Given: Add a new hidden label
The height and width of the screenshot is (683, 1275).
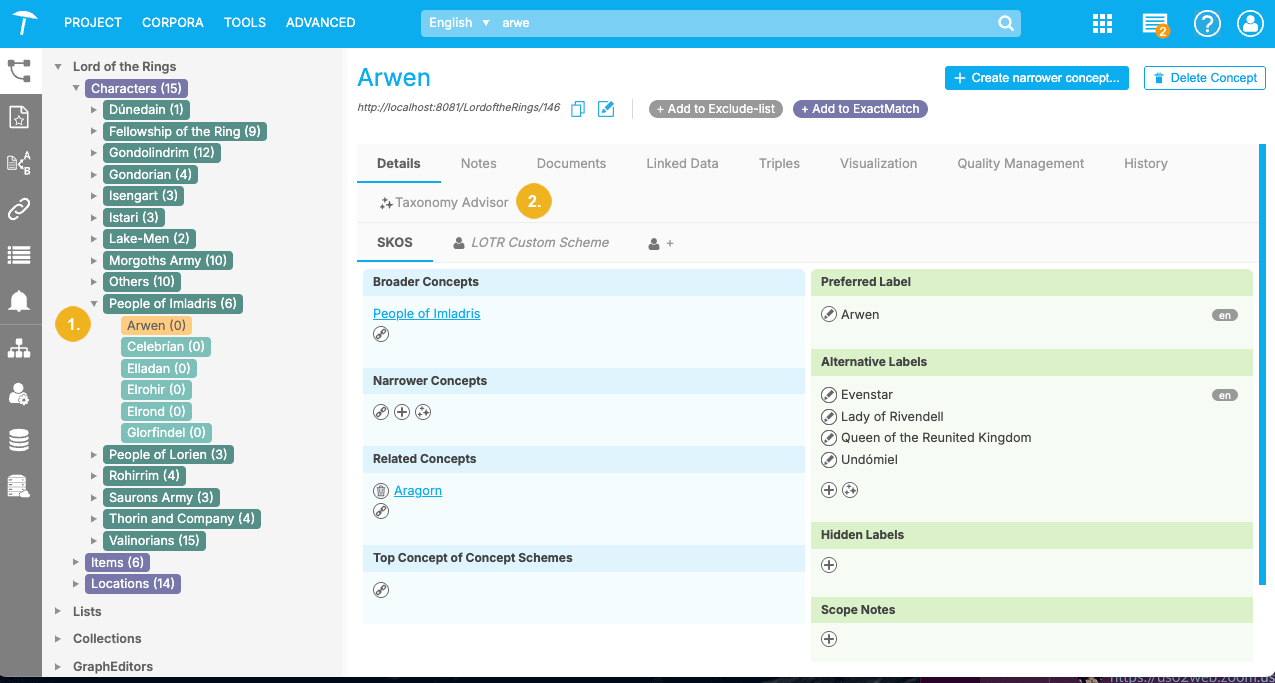Looking at the screenshot, I should pyautogui.click(x=828, y=565).
